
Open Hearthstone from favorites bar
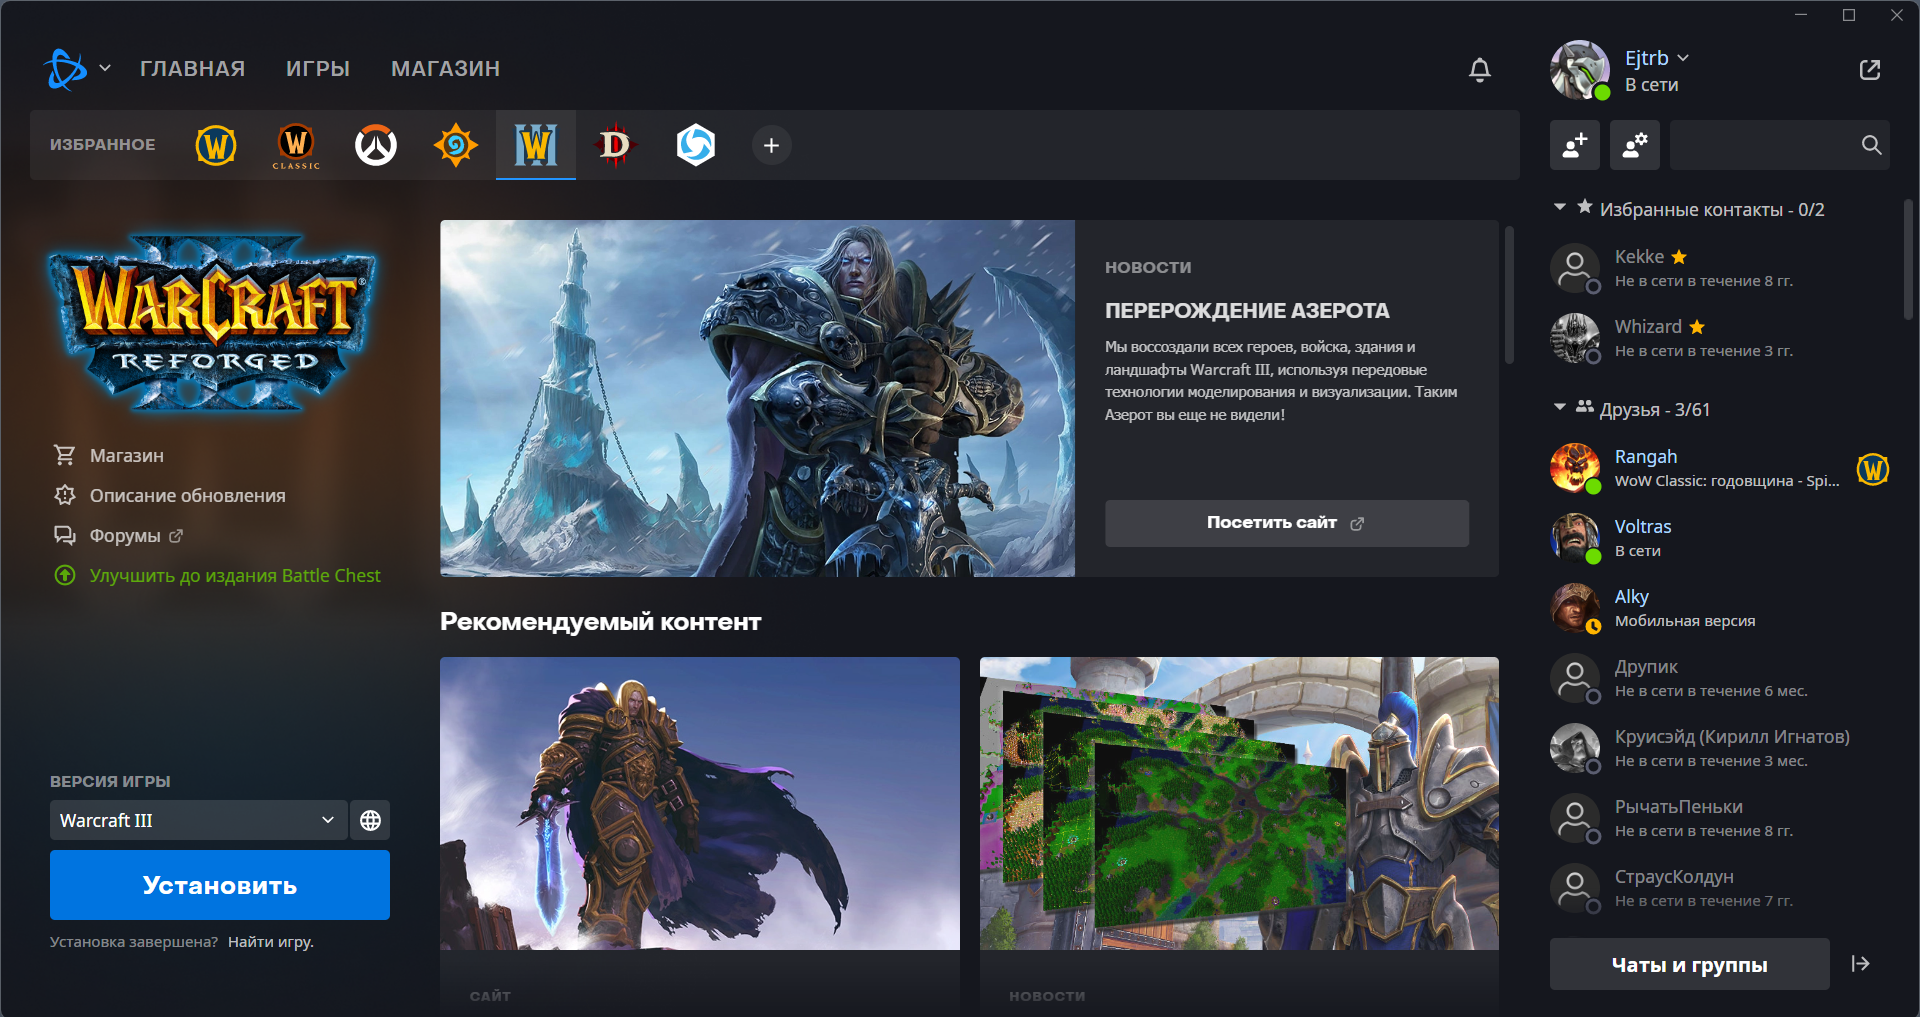tap(456, 146)
